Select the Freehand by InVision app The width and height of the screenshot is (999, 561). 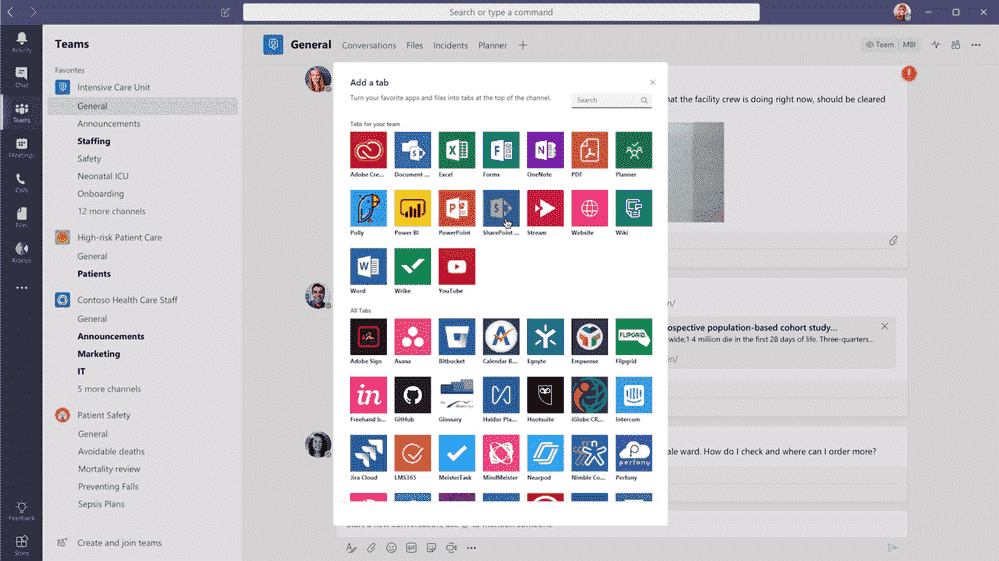(x=368, y=395)
